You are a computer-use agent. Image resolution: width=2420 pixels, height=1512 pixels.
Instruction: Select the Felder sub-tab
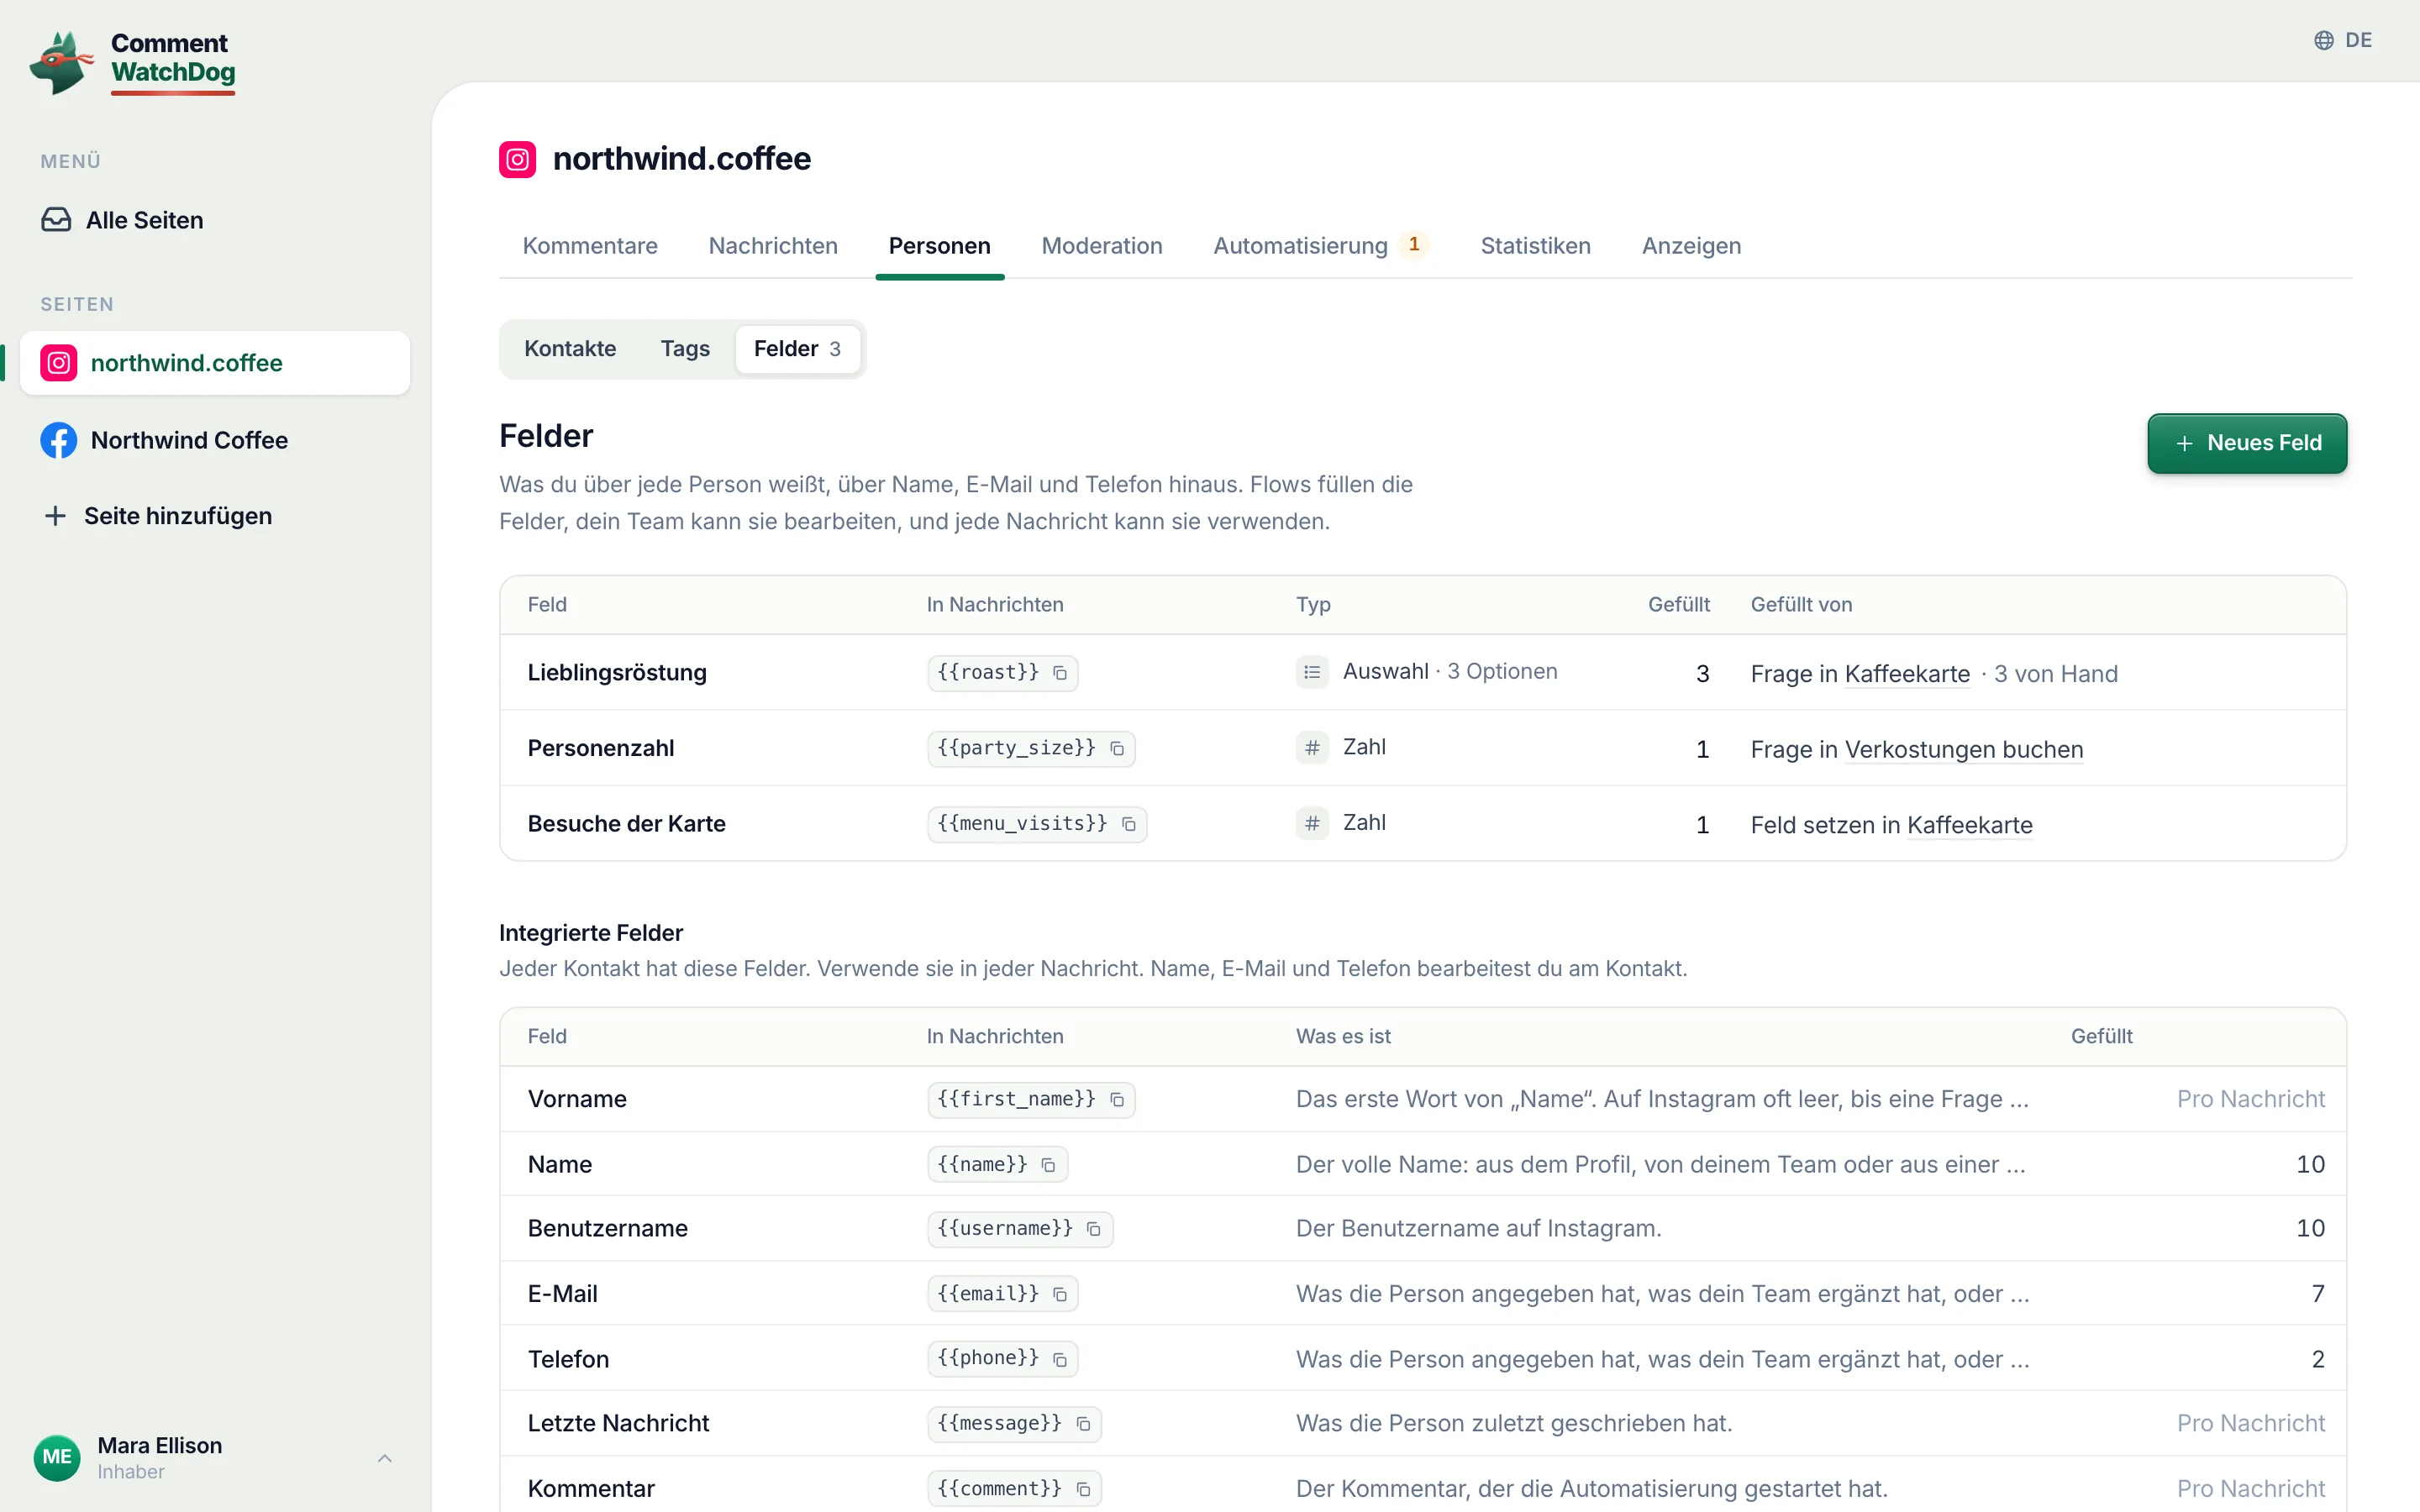(798, 349)
